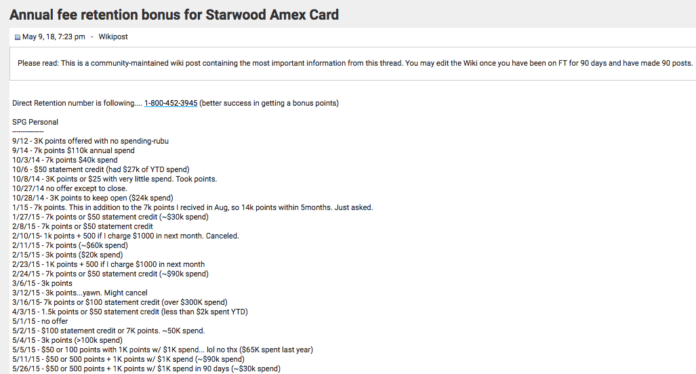The width and height of the screenshot is (696, 374).
Task: Click the 3/12/15 yawn. Might cancel entry
Action: (x=80, y=293)
